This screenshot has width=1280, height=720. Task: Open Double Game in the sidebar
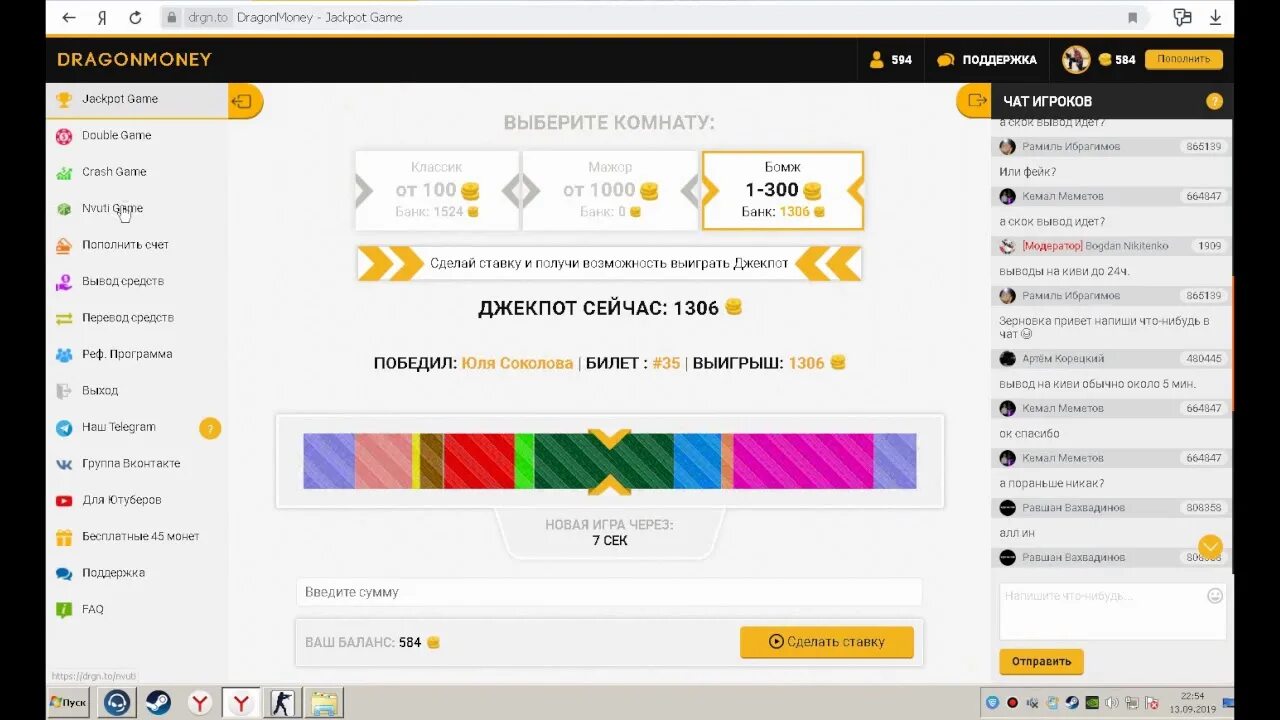116,135
